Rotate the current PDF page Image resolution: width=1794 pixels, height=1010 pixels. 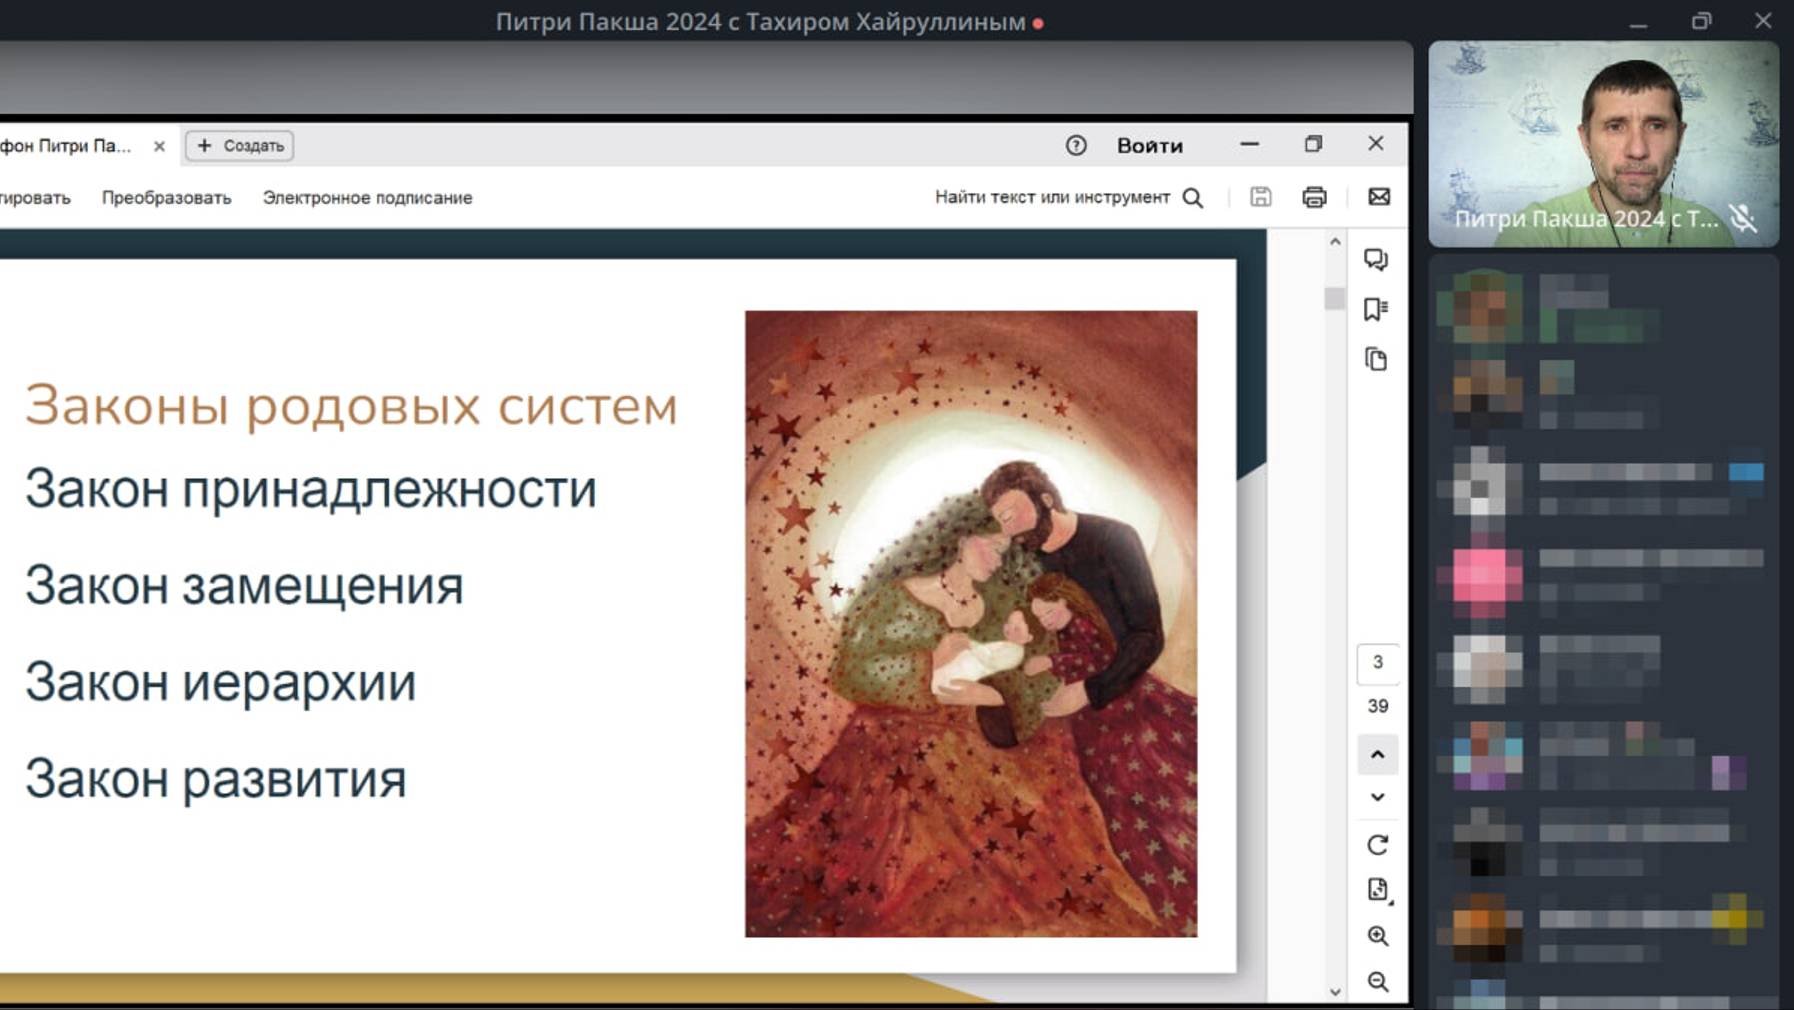pos(1377,843)
